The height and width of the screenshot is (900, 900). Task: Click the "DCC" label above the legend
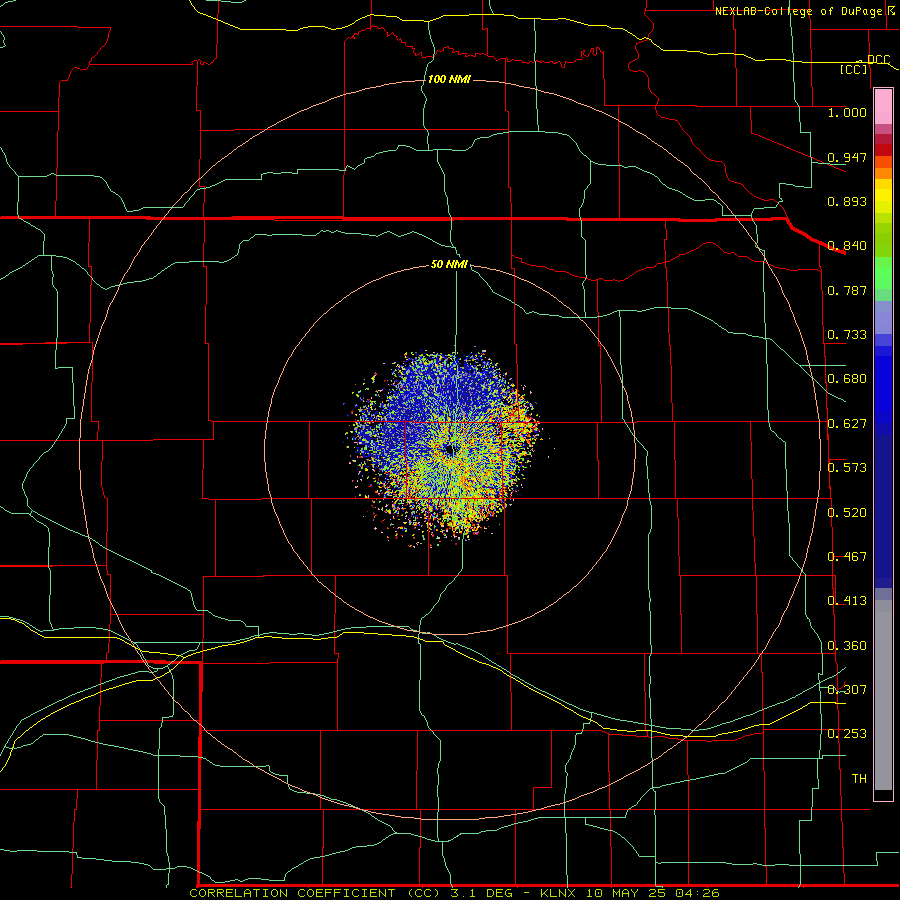[x=878, y=60]
